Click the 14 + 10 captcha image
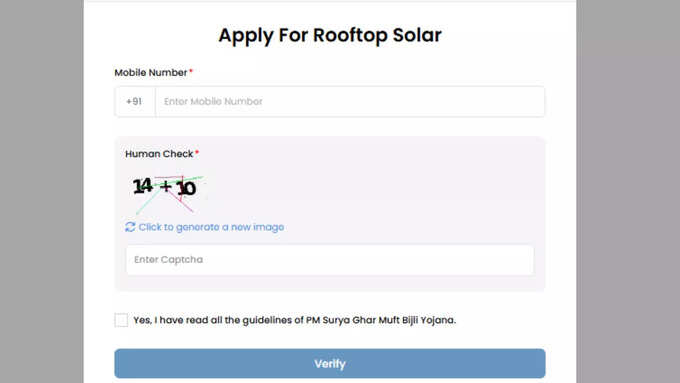Viewport: 680px width, 383px height. point(167,193)
